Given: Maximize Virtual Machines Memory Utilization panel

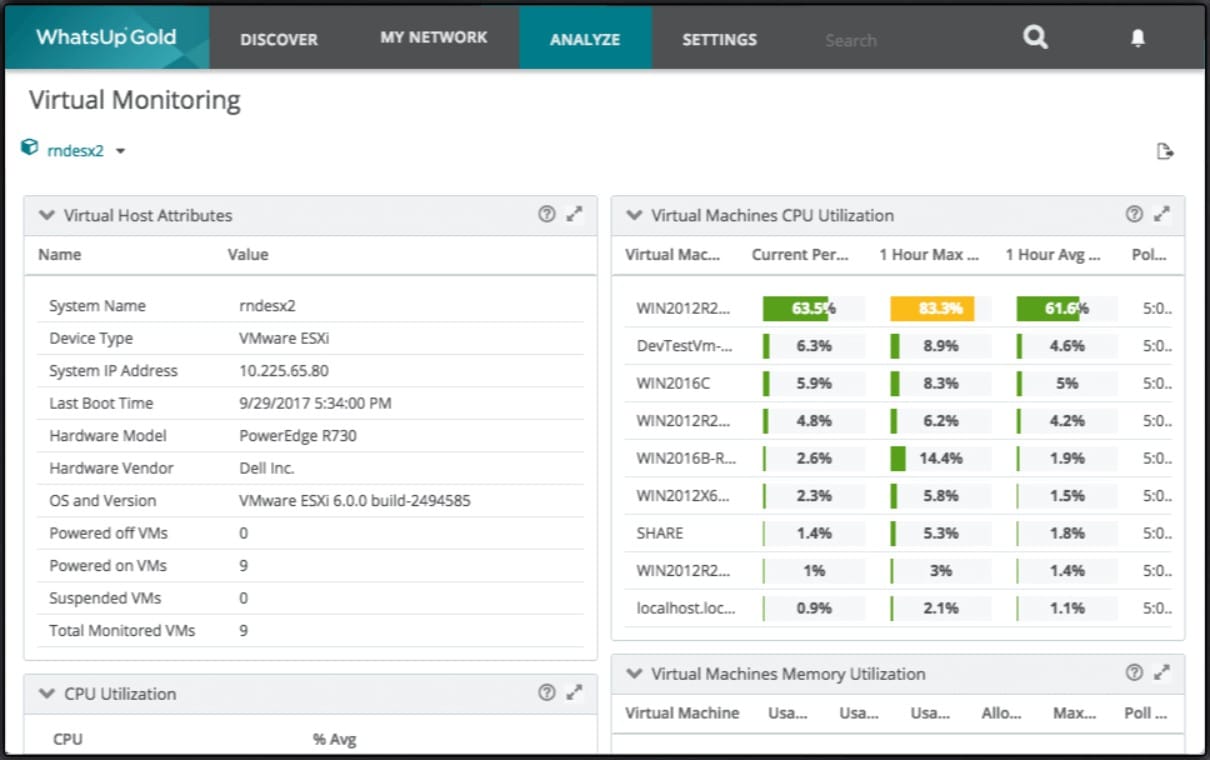Looking at the screenshot, I should pyautogui.click(x=1162, y=673).
